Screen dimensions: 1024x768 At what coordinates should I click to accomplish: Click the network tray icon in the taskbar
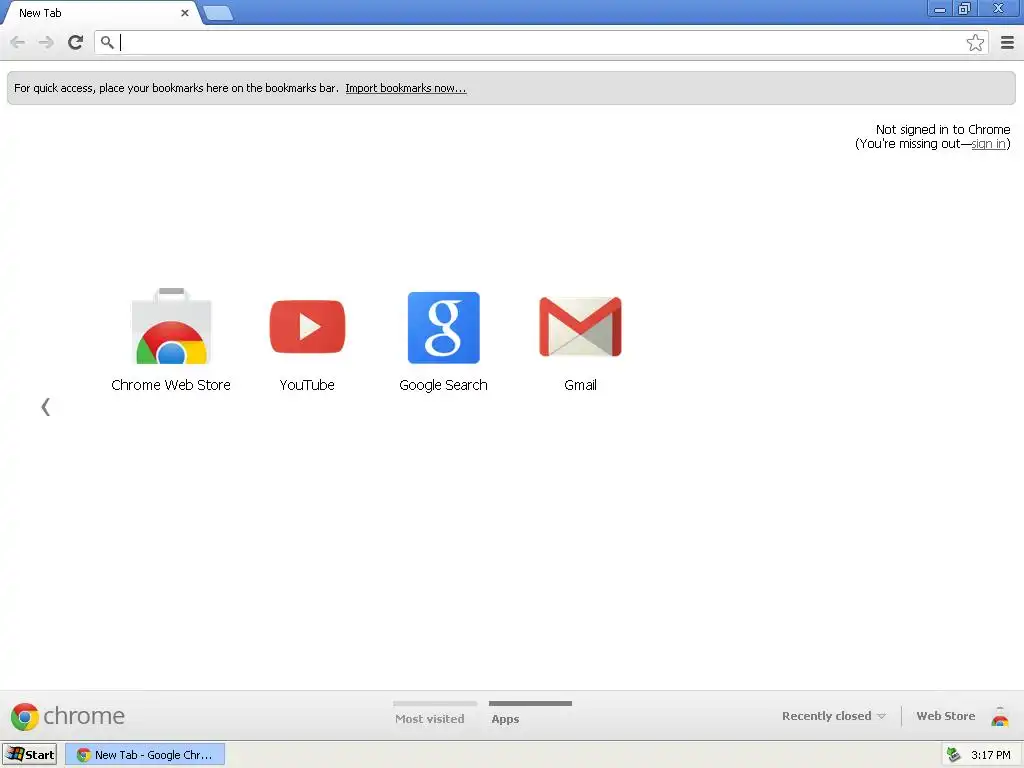click(x=954, y=755)
